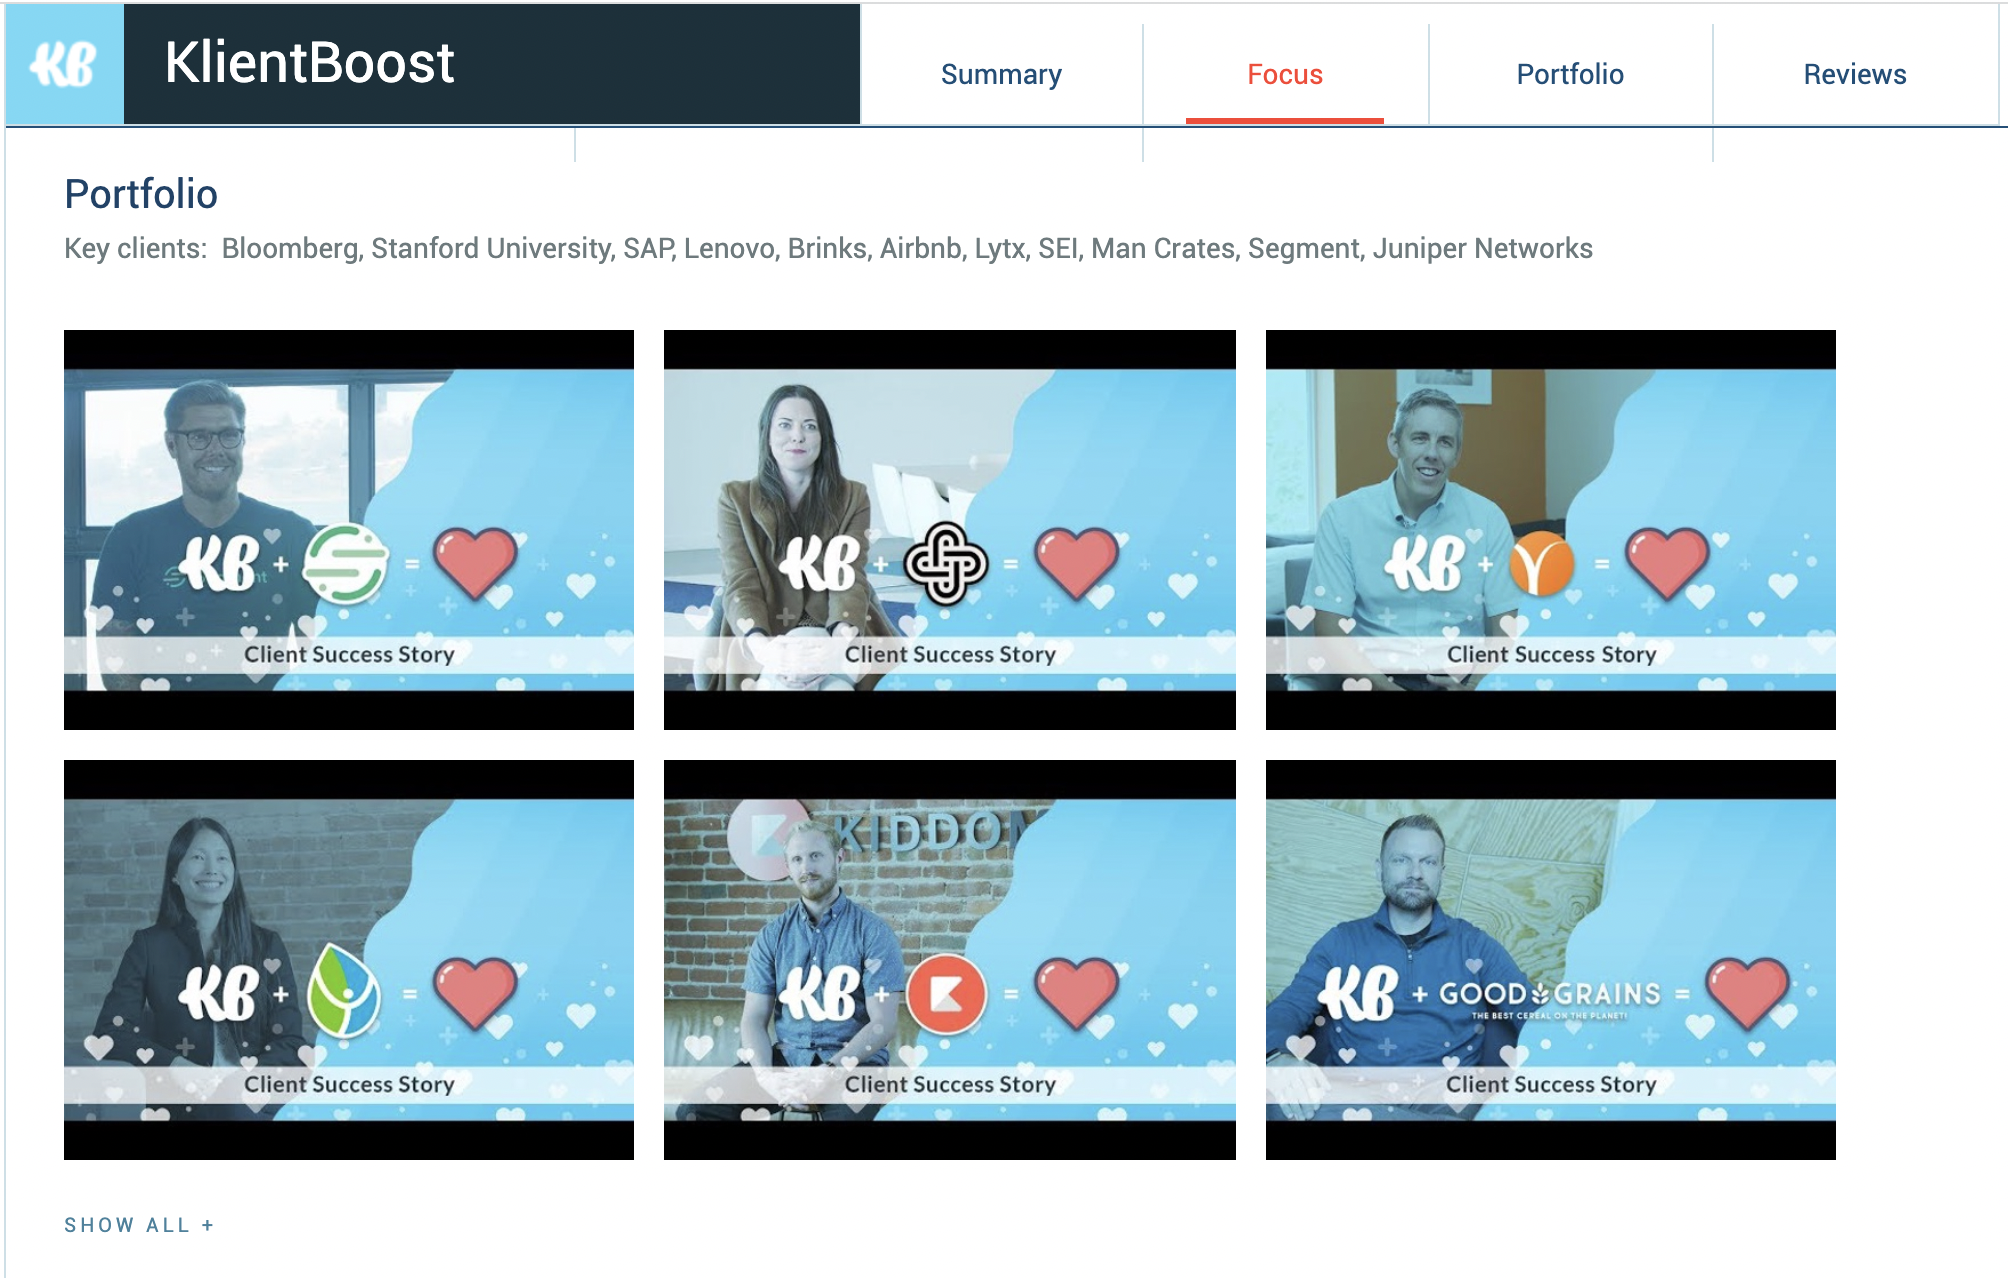Open the Kiddom client success video

point(950,960)
